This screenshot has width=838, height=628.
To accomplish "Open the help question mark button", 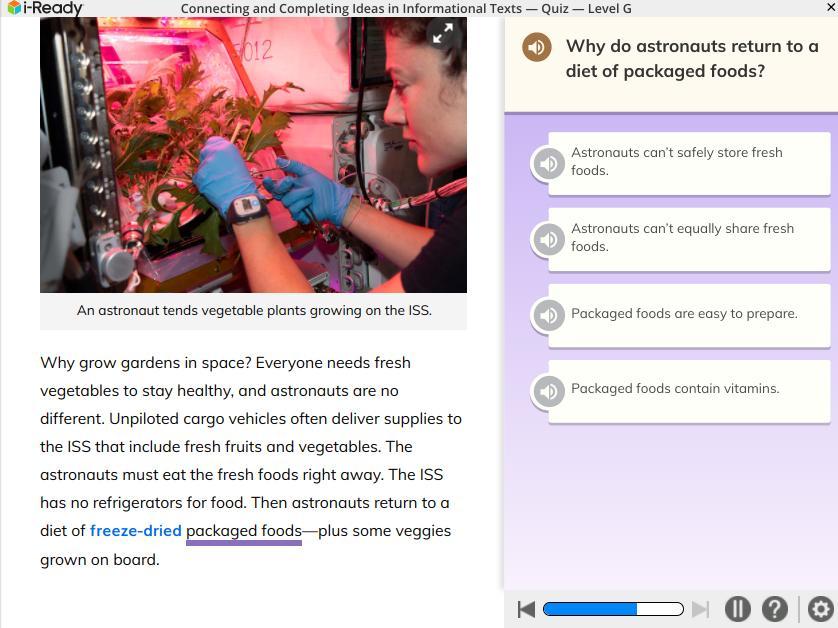I will click(775, 609).
